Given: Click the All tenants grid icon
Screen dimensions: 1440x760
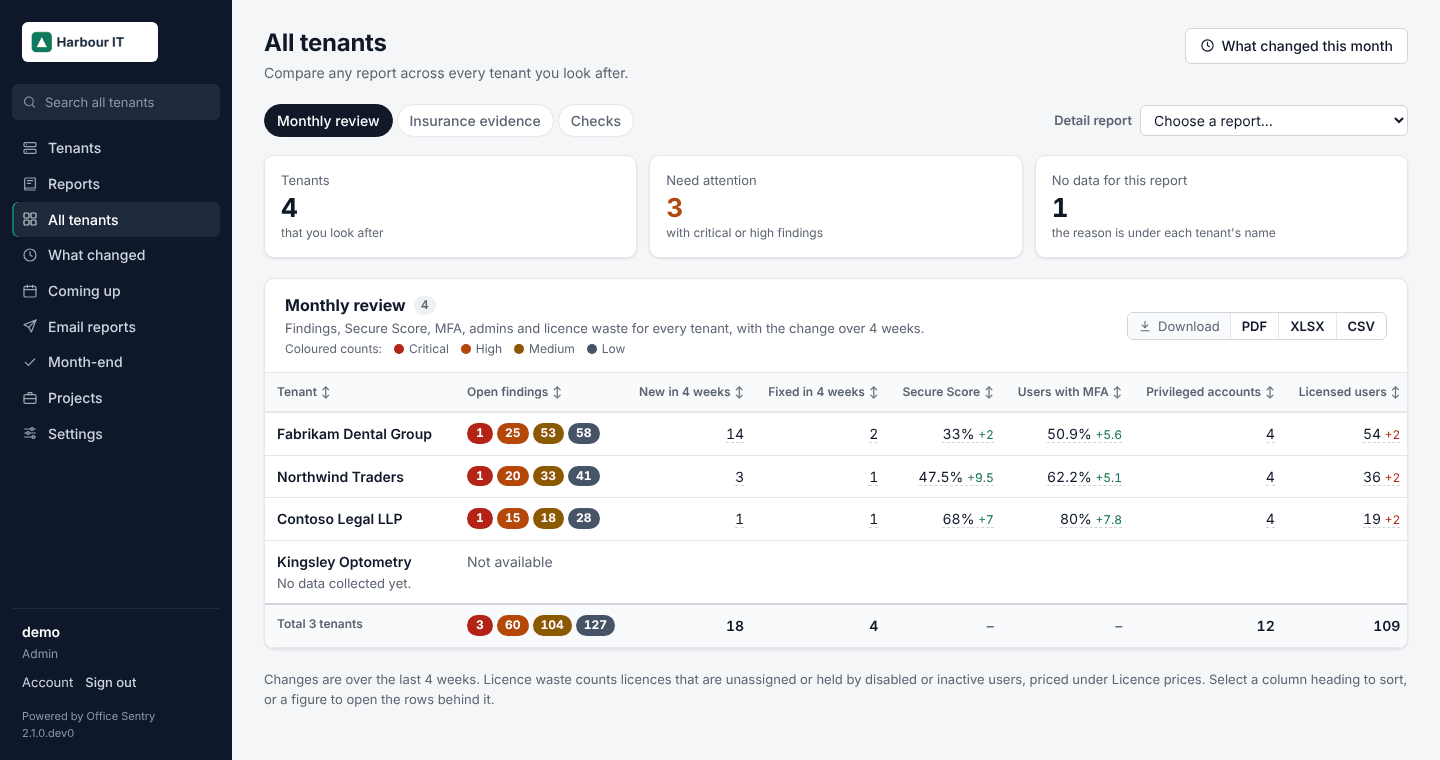Looking at the screenshot, I should (30, 220).
